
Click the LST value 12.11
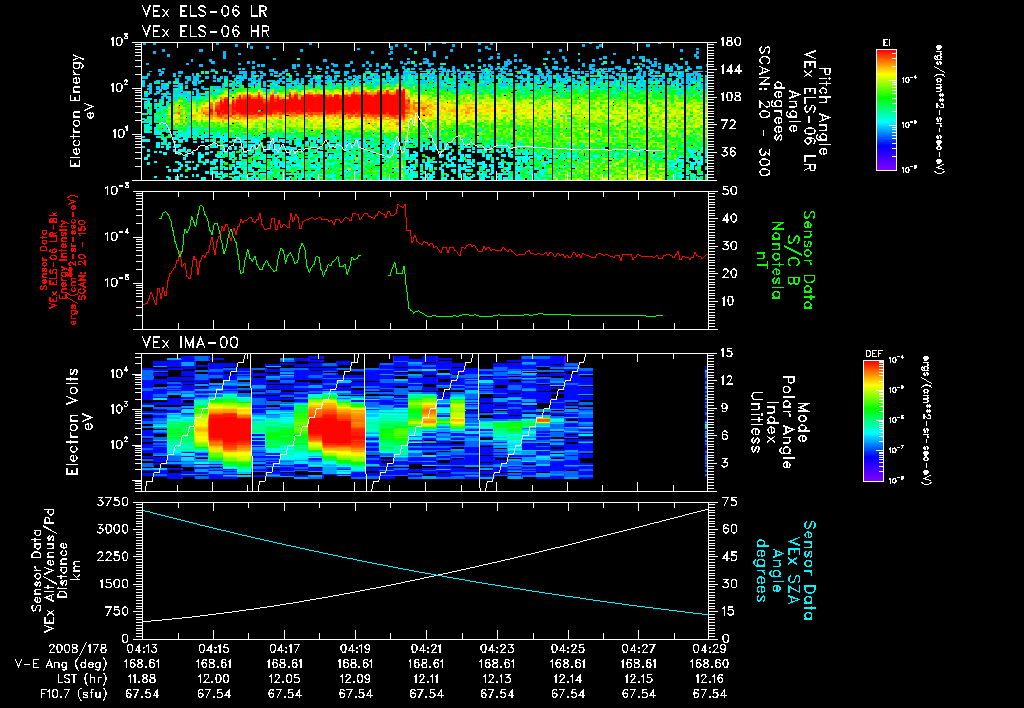coord(426,679)
